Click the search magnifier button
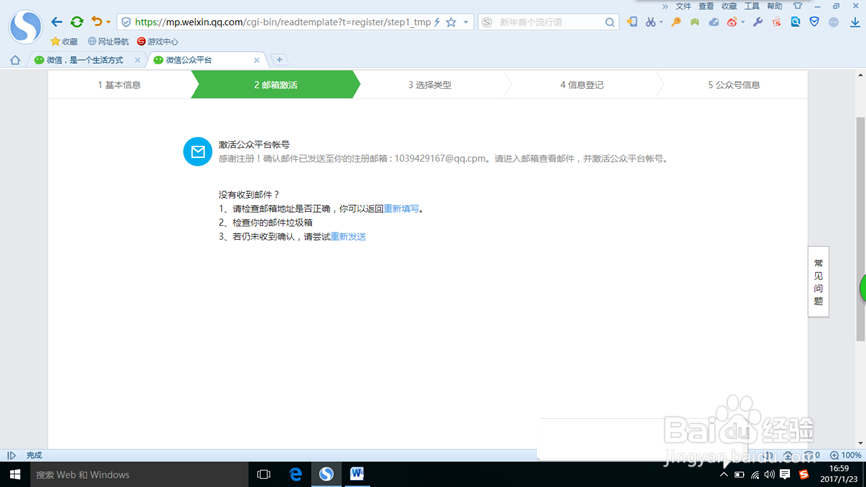866x487 pixels. tap(609, 22)
